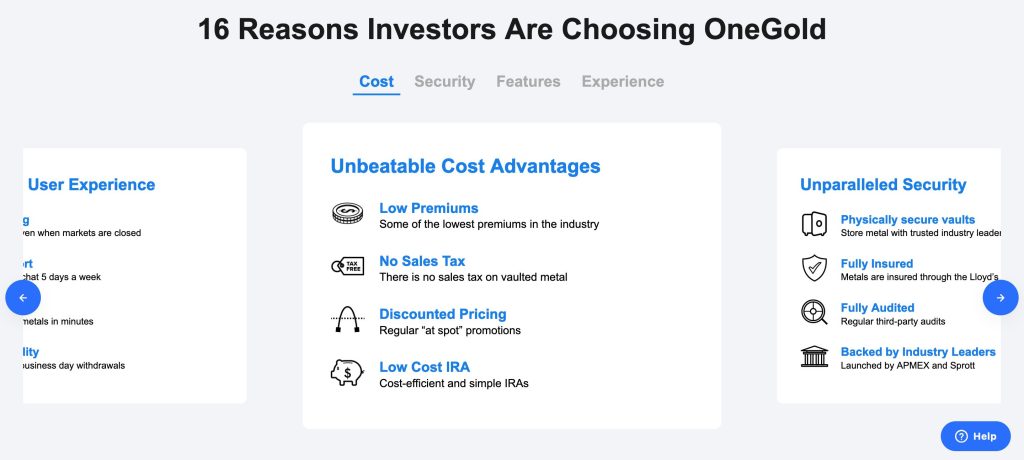
Task: Switch to the Cost tab
Action: click(376, 82)
